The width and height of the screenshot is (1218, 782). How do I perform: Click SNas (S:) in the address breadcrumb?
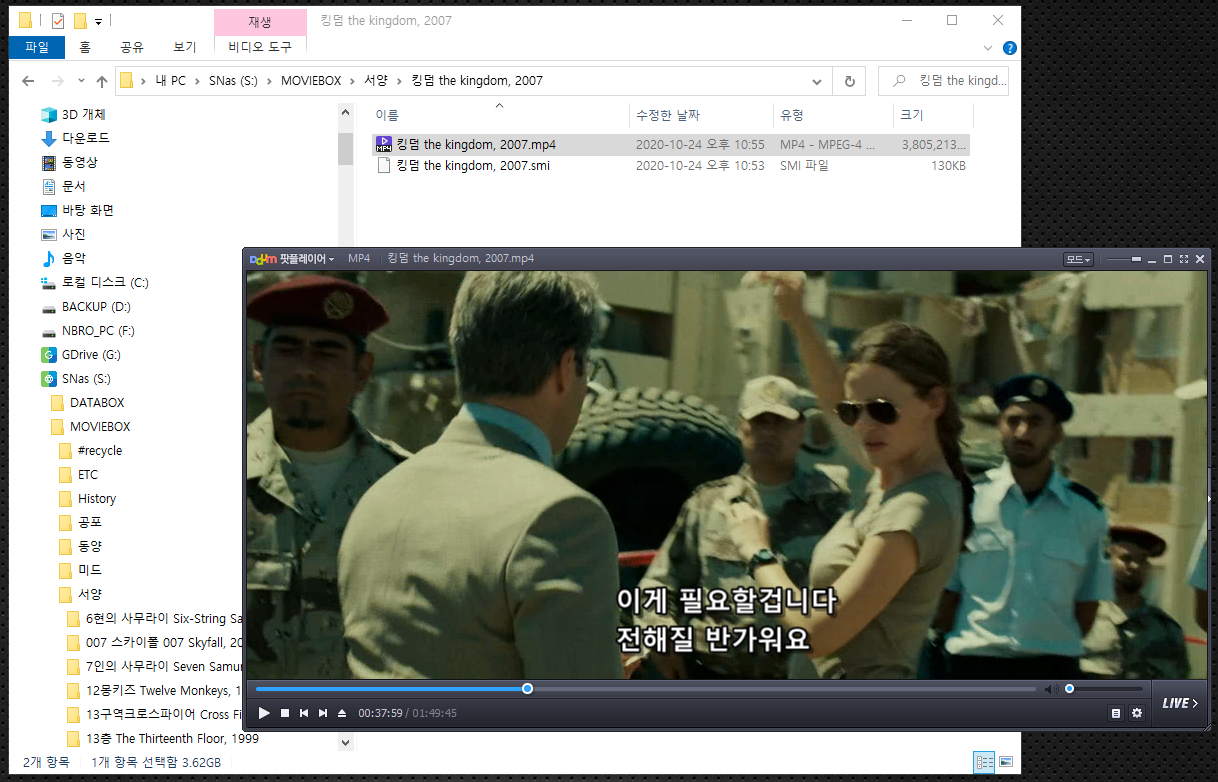(233, 81)
